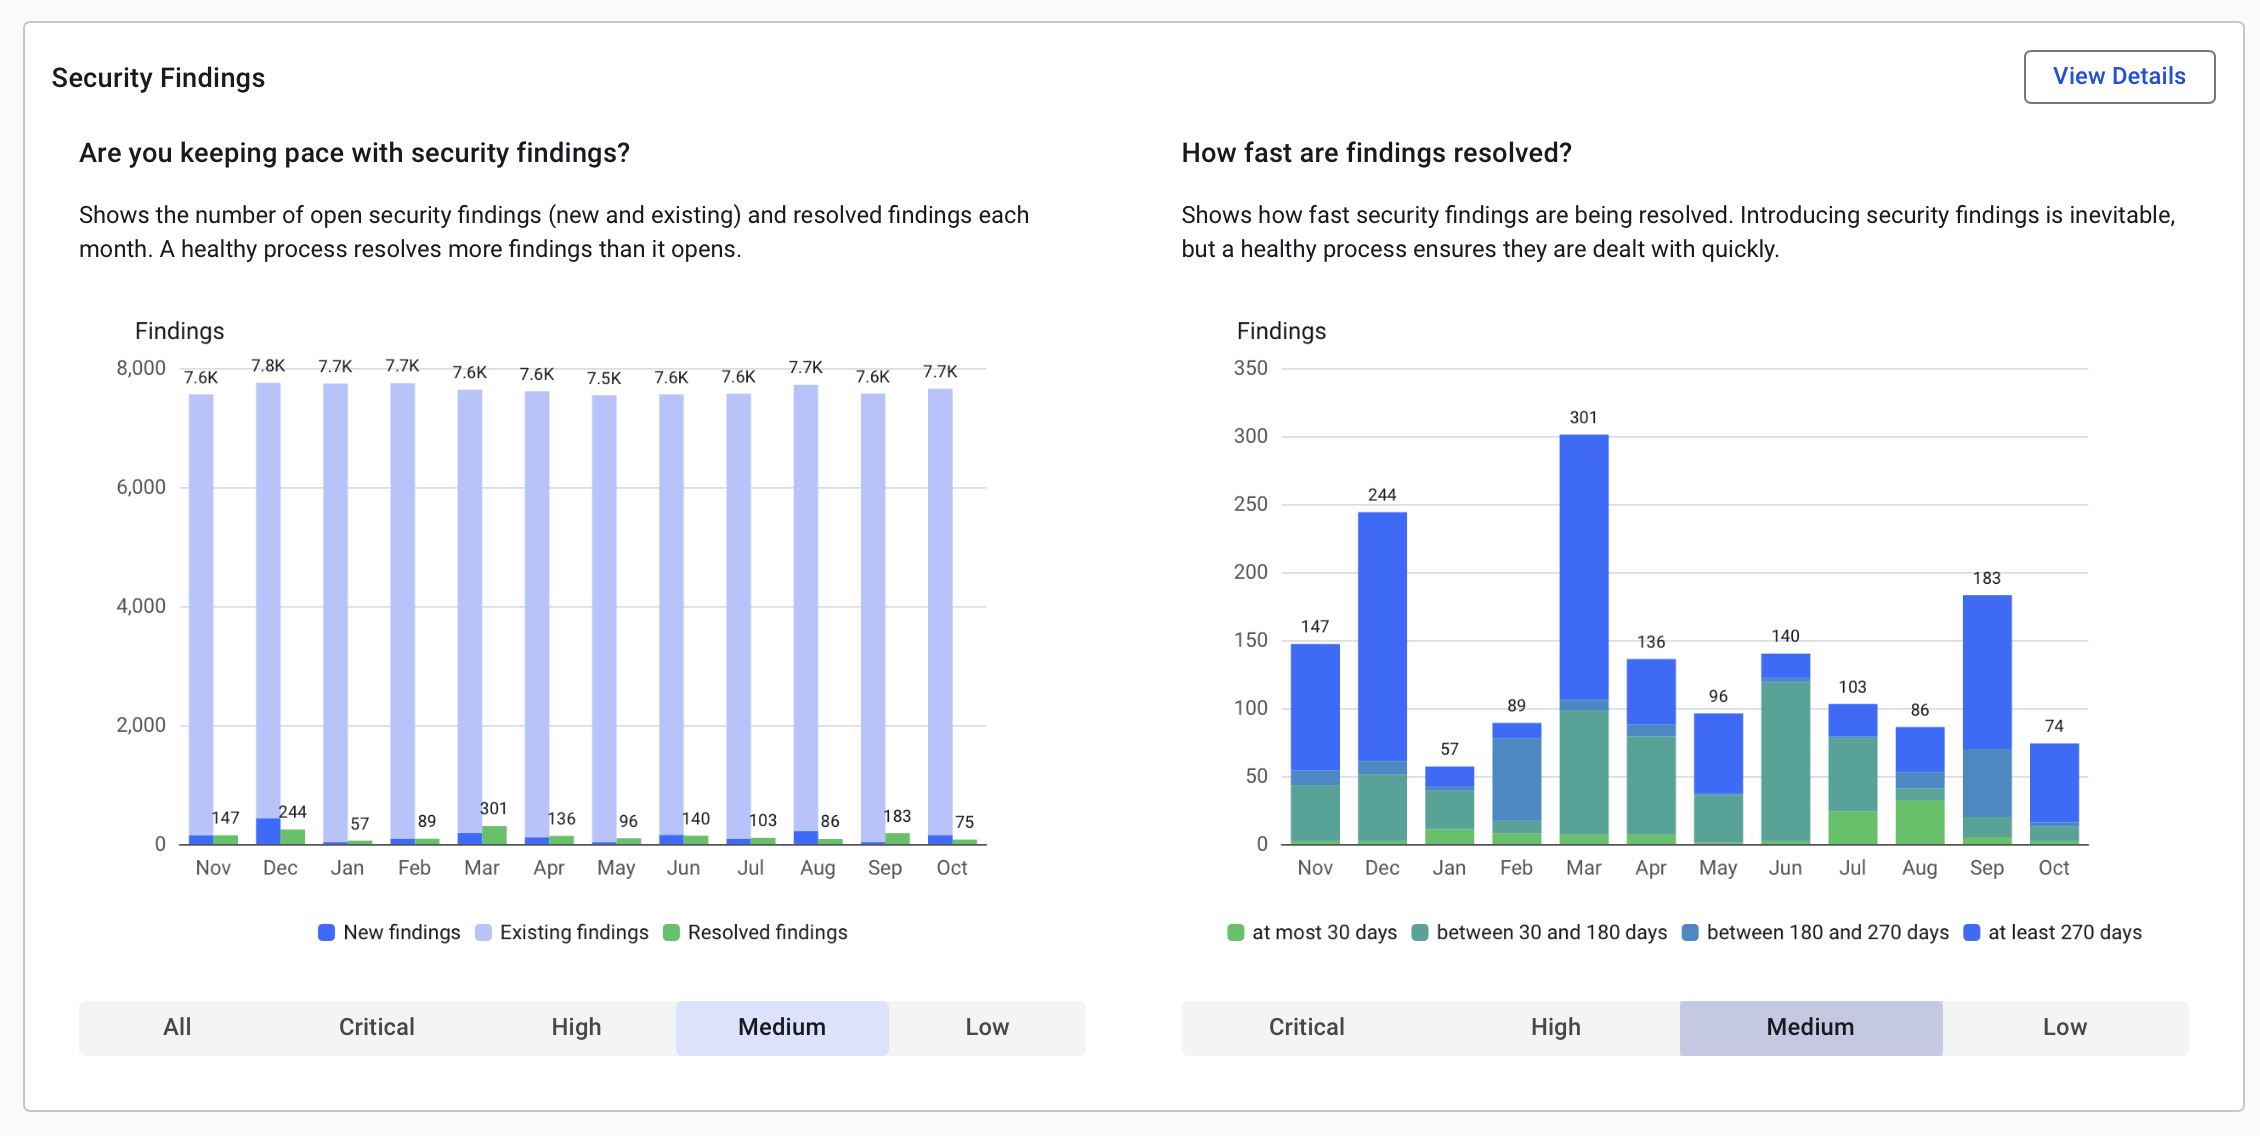2260x1136 pixels.
Task: Choose Low tab under left findings chart
Action: tap(986, 1027)
